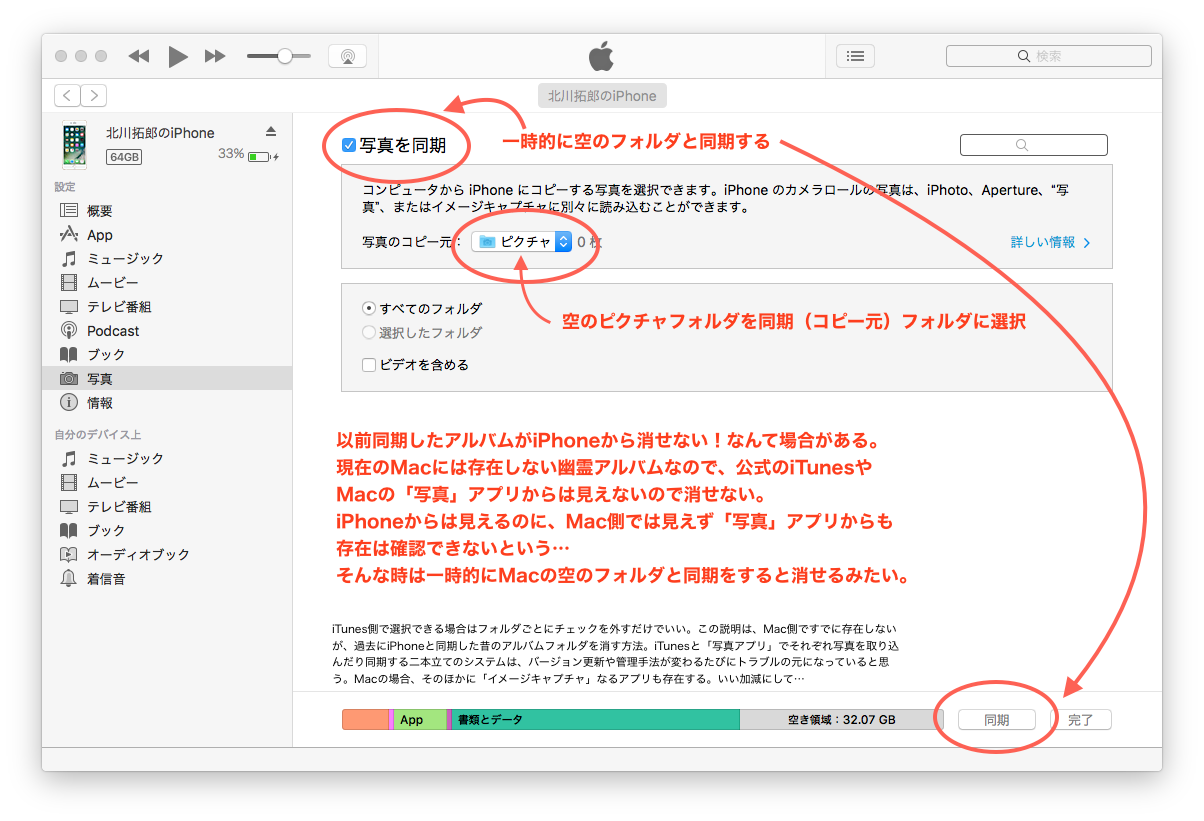
Task: Click the 64GB capacity badge
Action: tap(125, 157)
